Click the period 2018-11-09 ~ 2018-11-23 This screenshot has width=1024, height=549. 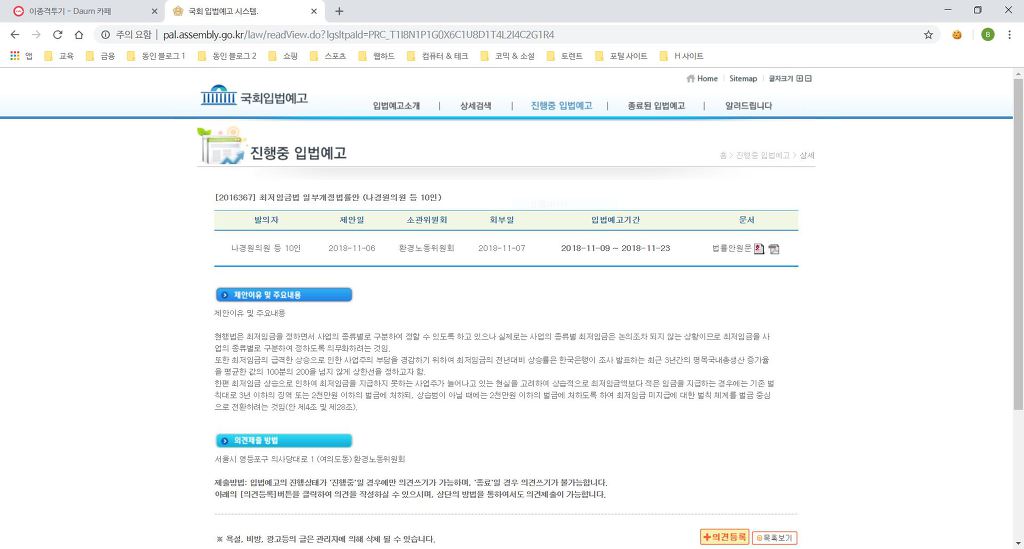click(615, 248)
